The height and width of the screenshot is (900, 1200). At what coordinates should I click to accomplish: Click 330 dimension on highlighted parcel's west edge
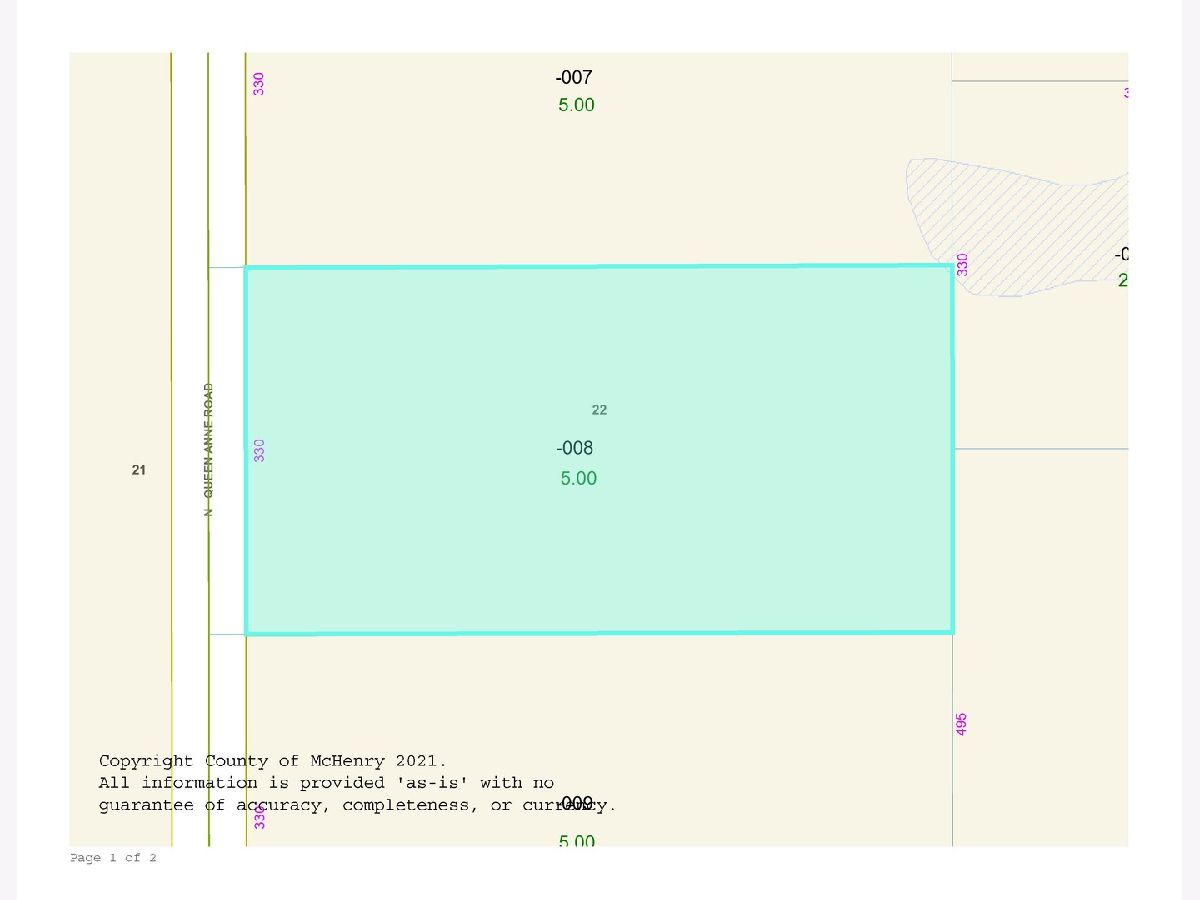pos(259,450)
